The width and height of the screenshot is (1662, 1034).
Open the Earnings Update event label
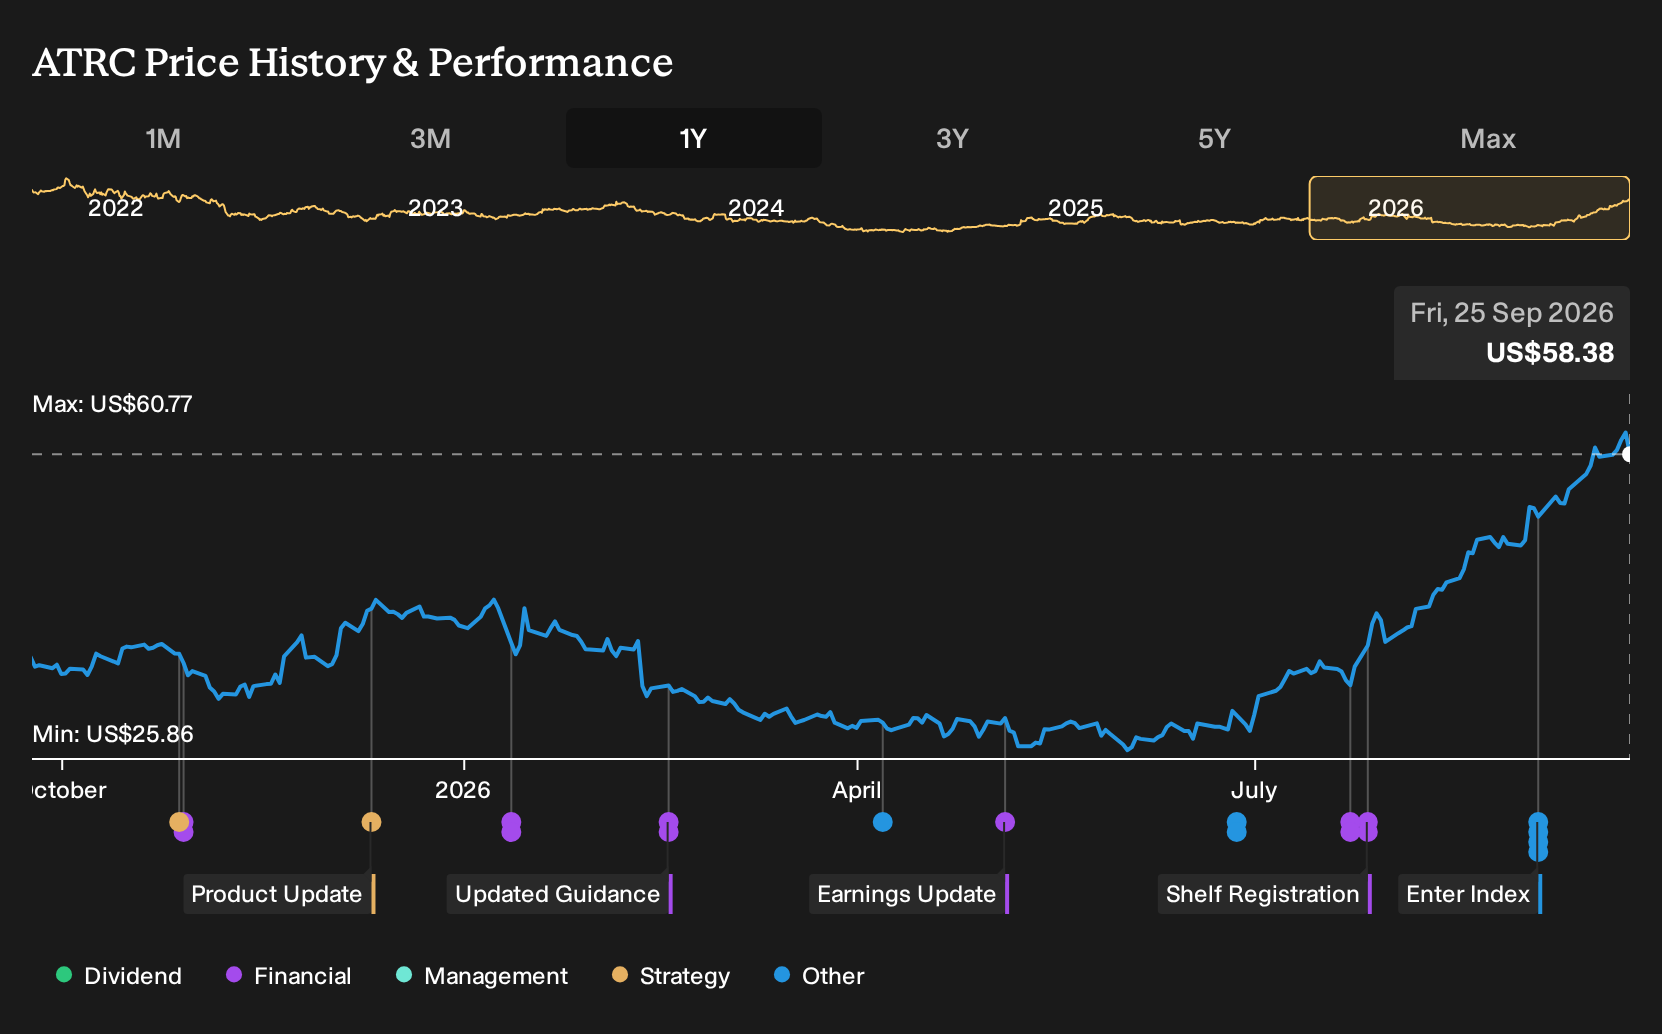click(x=909, y=894)
